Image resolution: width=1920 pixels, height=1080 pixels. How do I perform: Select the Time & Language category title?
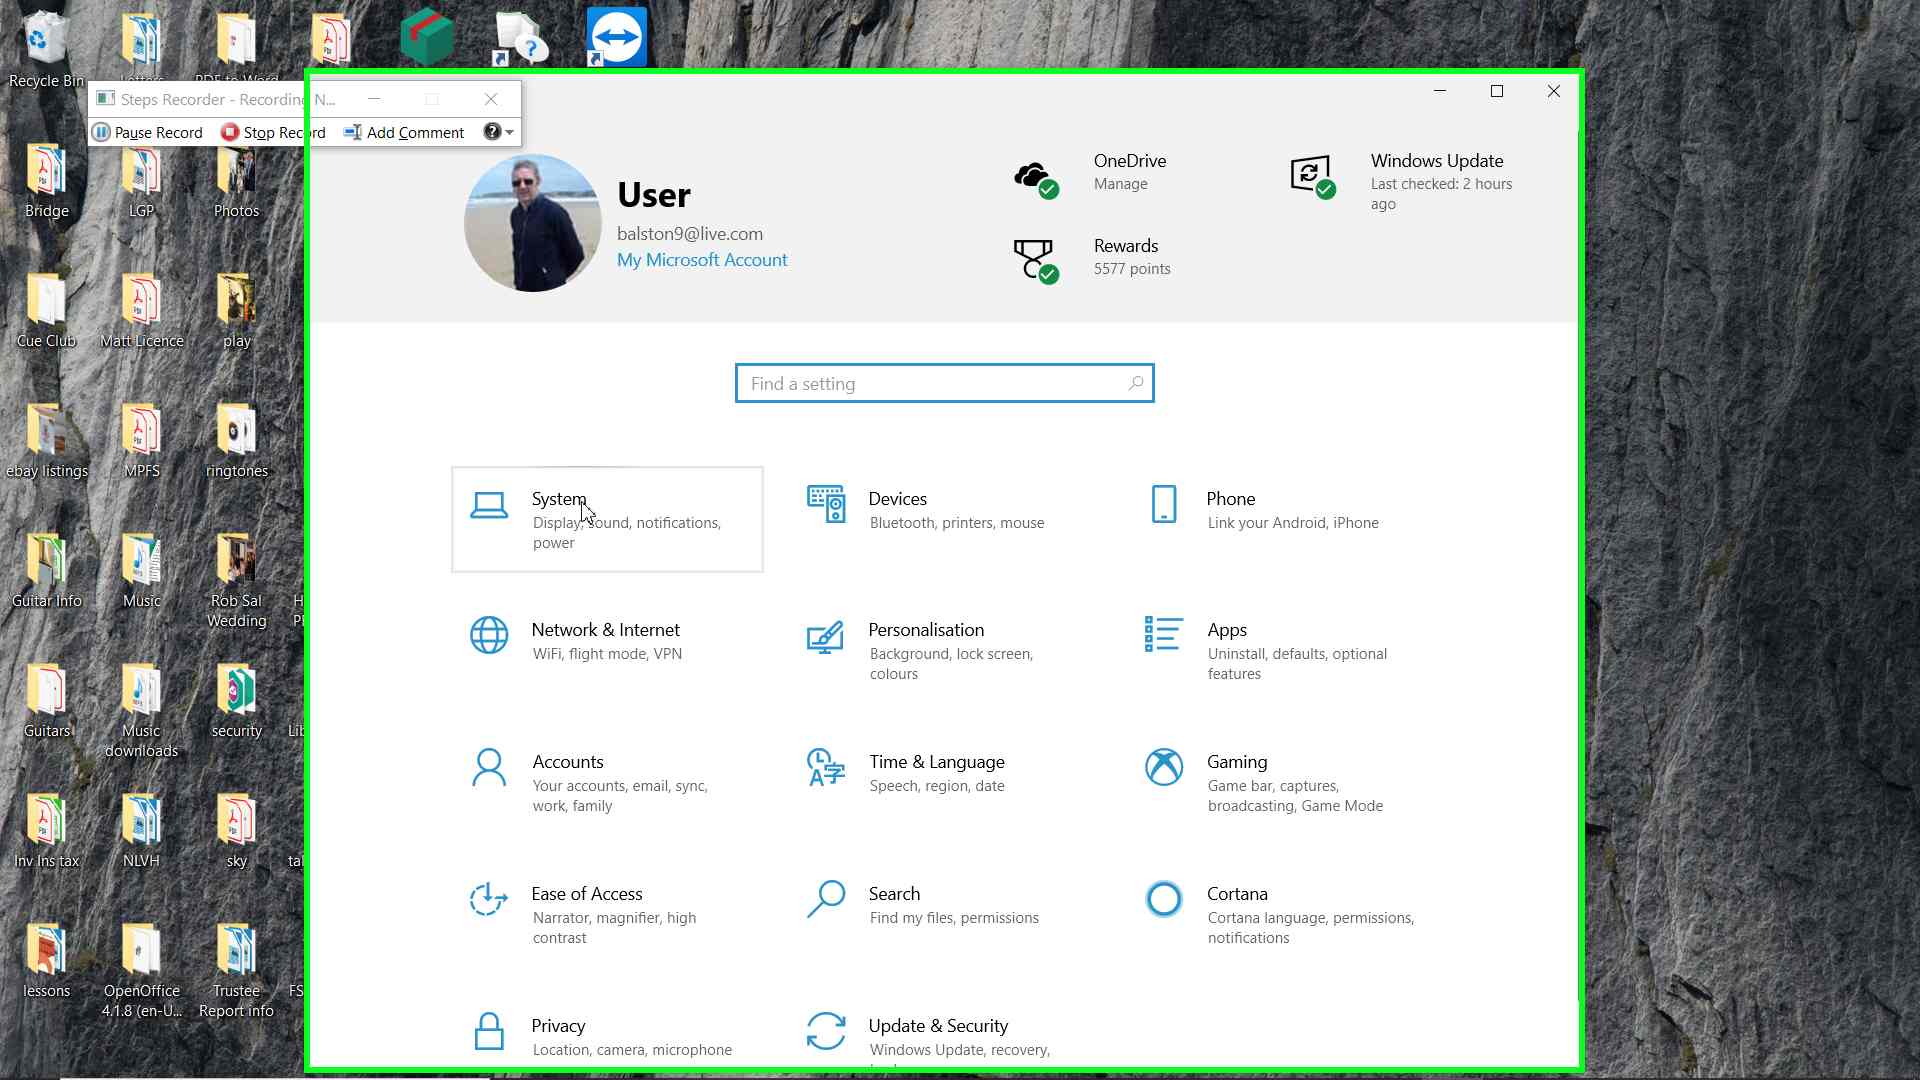tap(936, 762)
